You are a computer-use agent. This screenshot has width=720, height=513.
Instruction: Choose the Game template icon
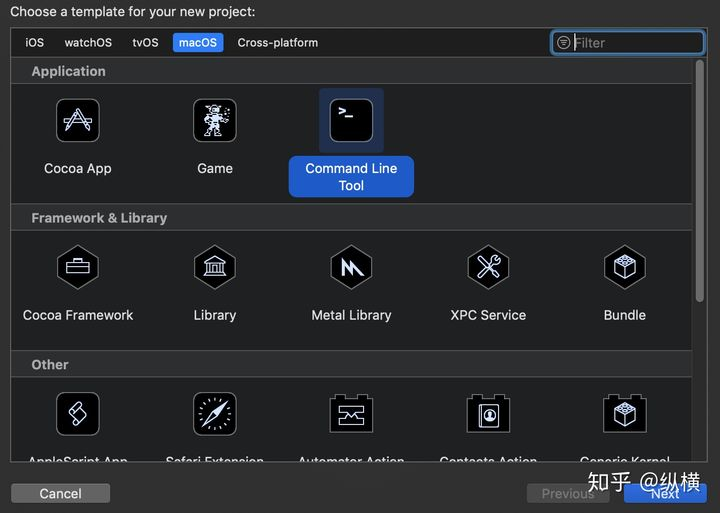click(x=214, y=120)
